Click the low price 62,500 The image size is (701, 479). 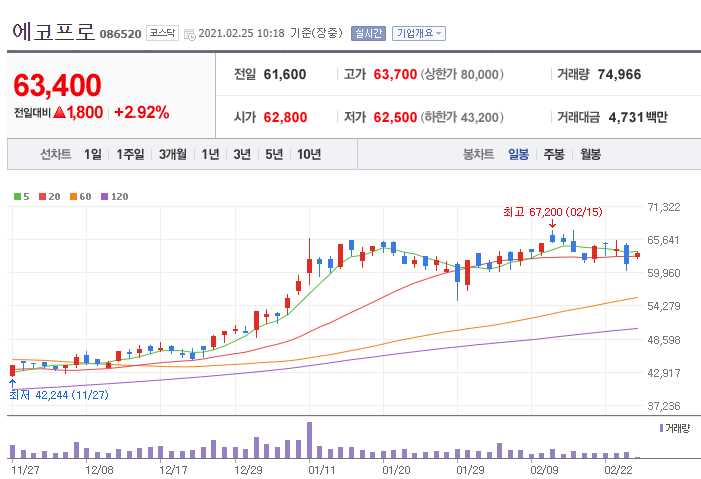pos(395,117)
